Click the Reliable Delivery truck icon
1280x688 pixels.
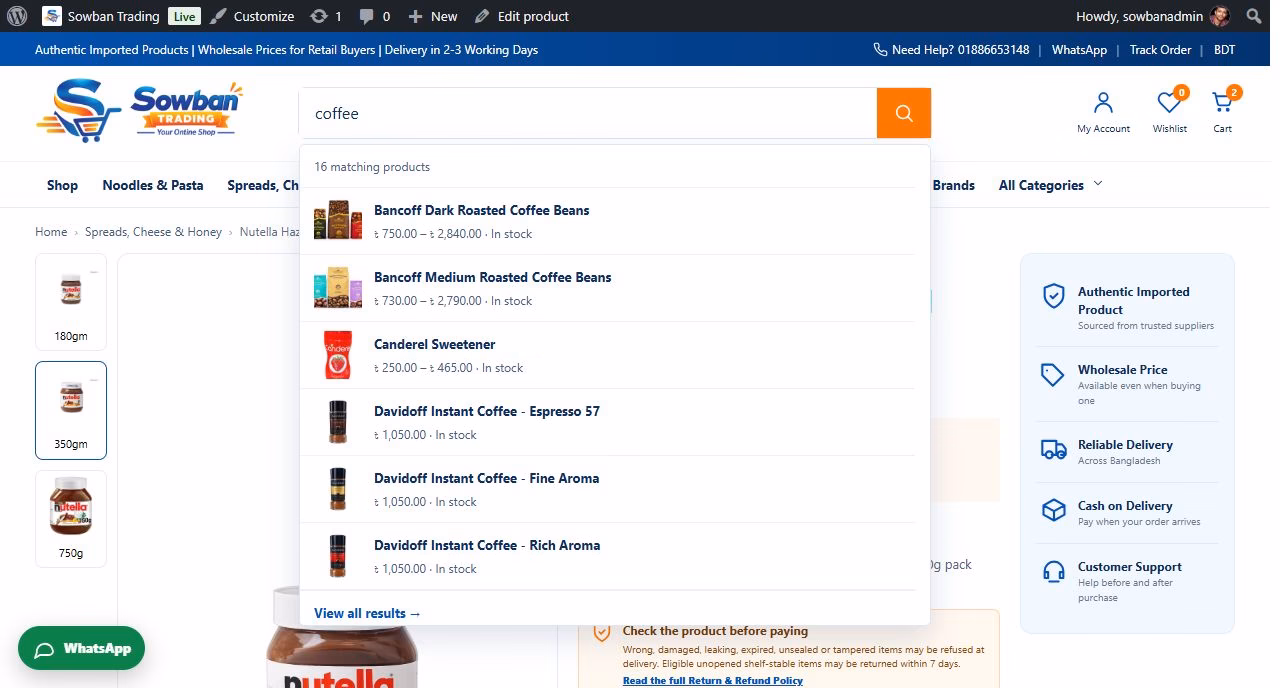point(1054,450)
